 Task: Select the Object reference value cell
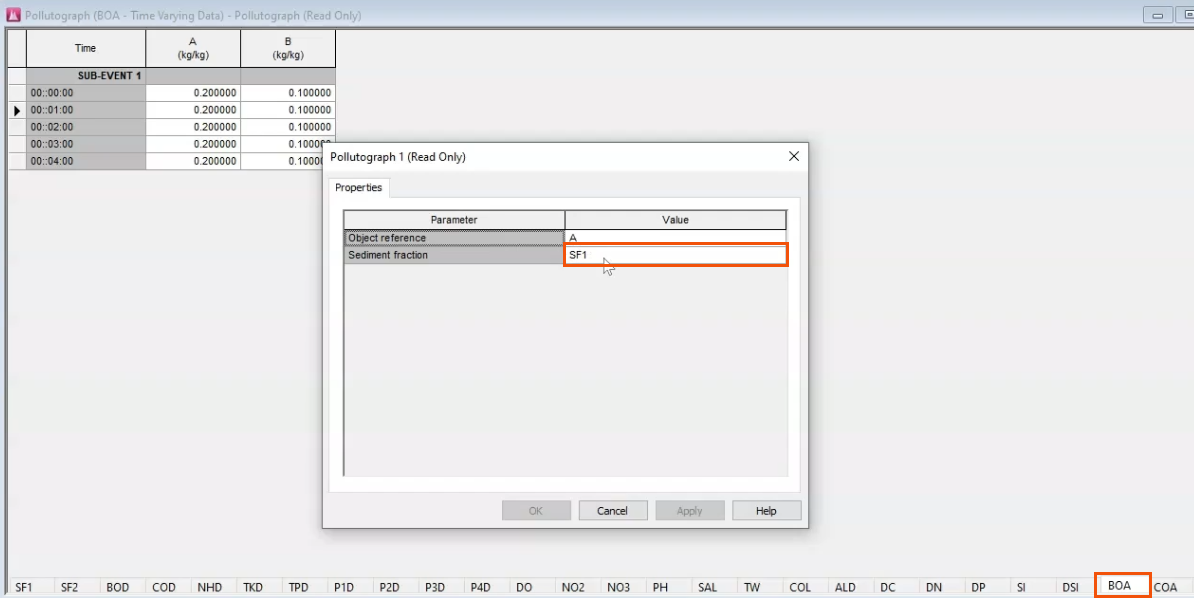[x=676, y=238]
